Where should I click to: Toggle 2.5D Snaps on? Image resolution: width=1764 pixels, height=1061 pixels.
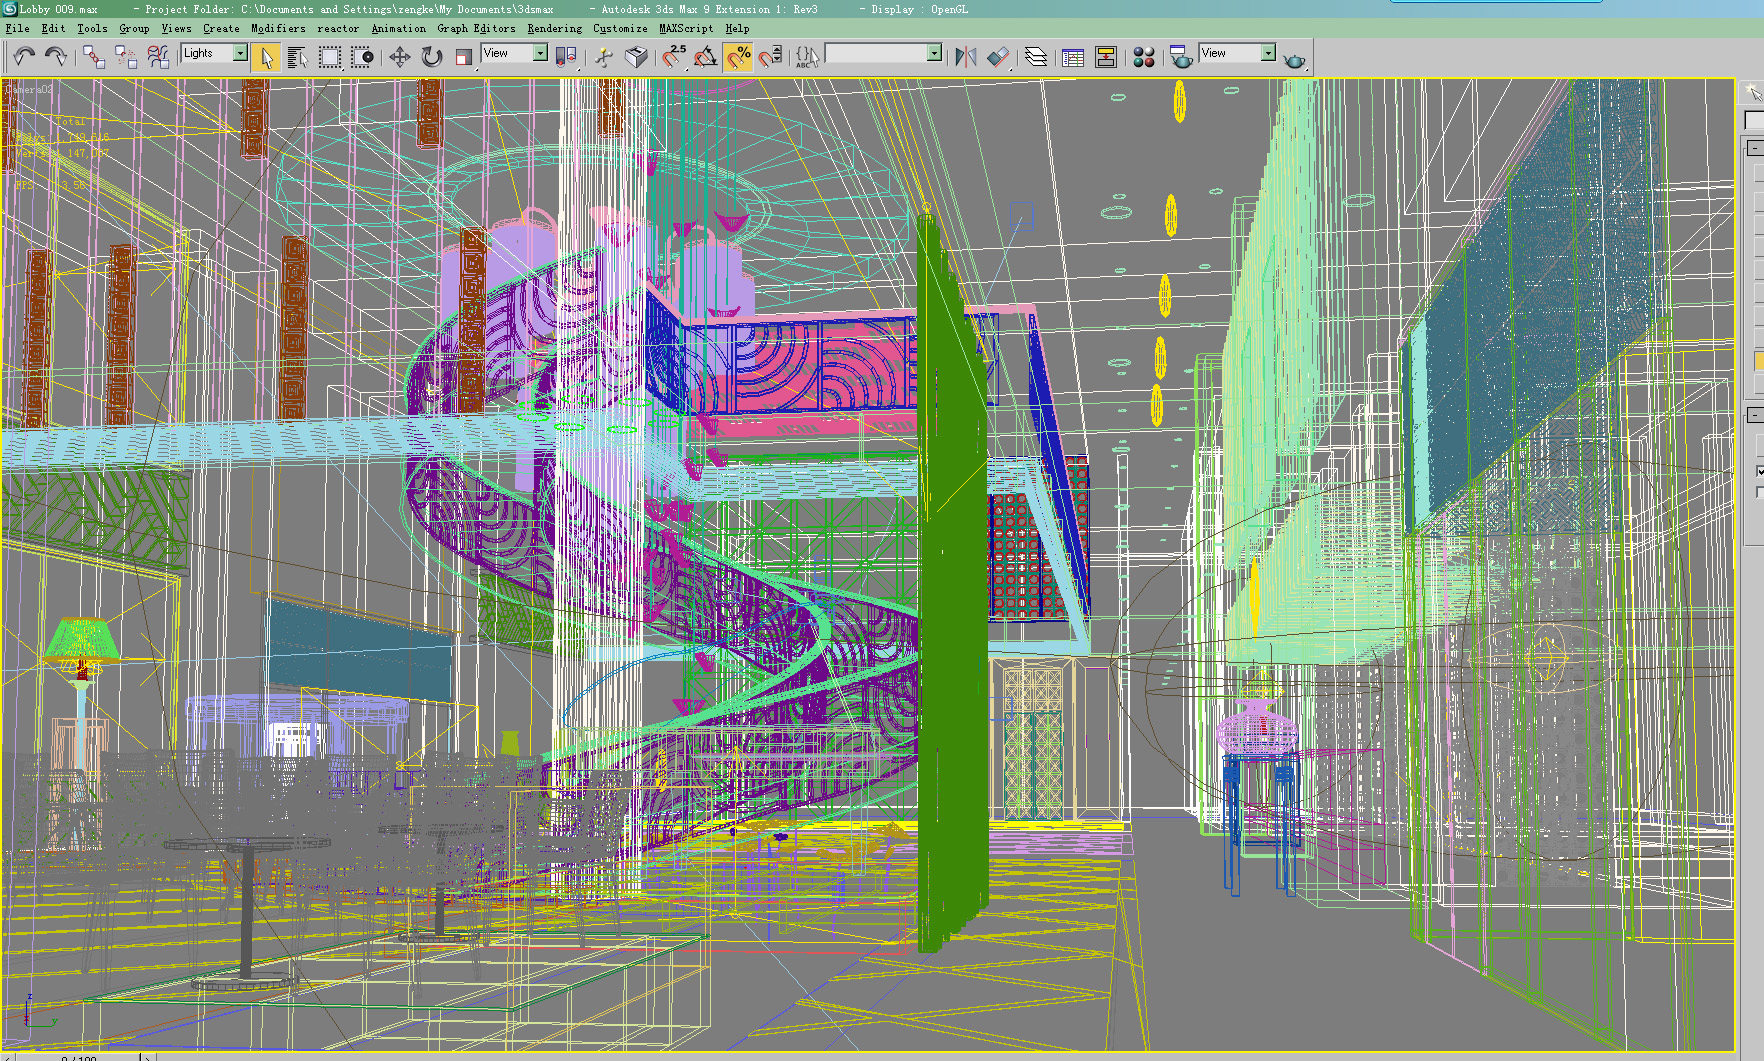(676, 57)
